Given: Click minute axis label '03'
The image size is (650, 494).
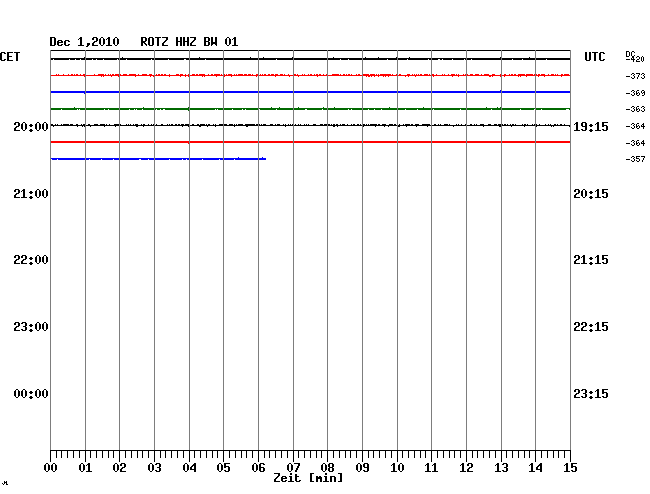Looking at the screenshot, I should click(154, 468).
